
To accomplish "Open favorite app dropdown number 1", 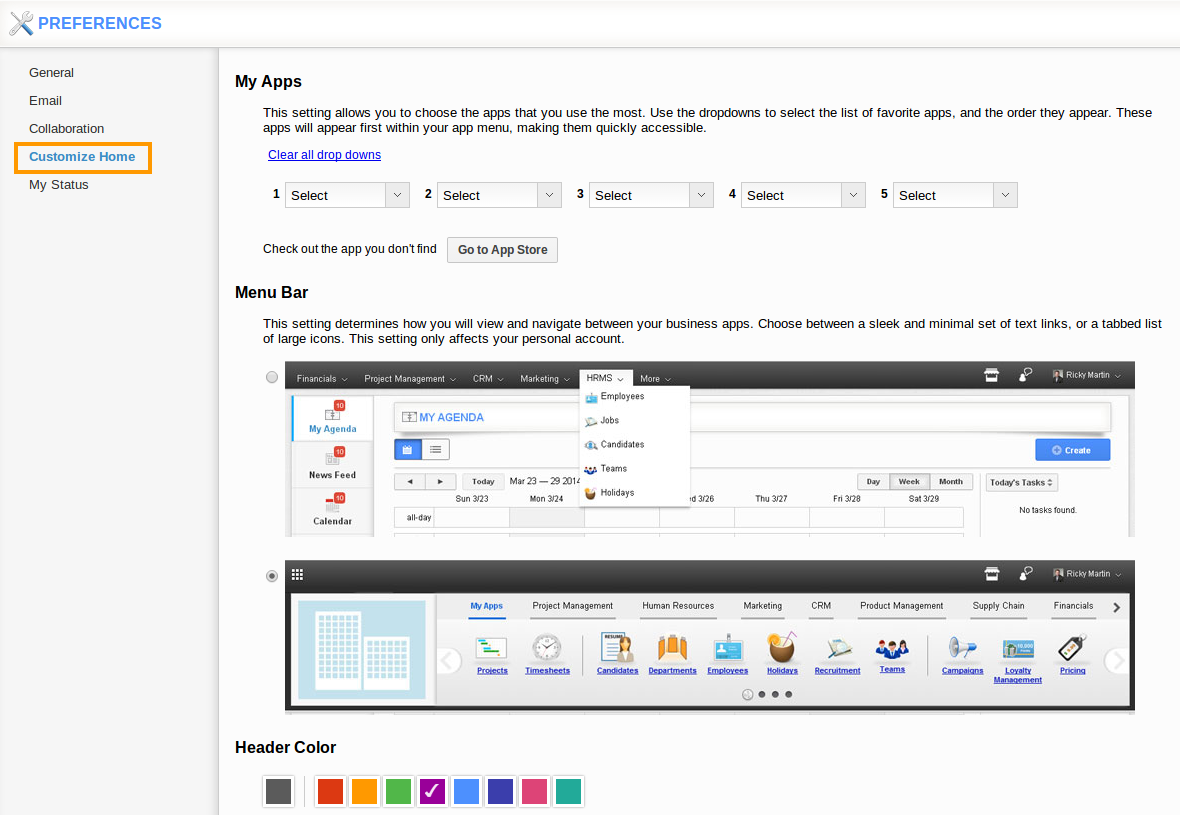I will (x=347, y=195).
